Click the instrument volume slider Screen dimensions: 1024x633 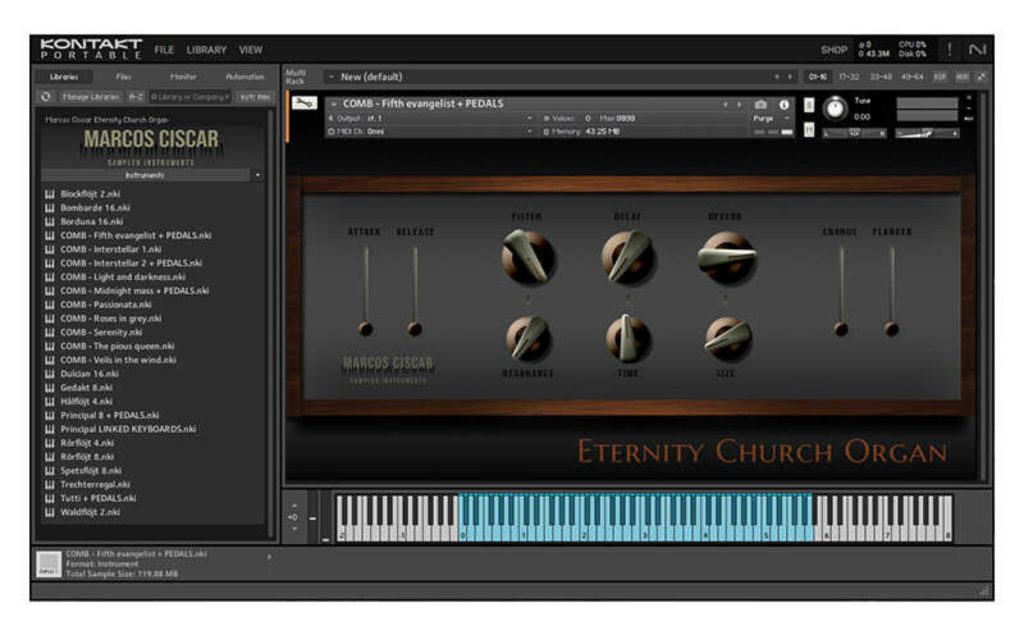tap(927, 133)
